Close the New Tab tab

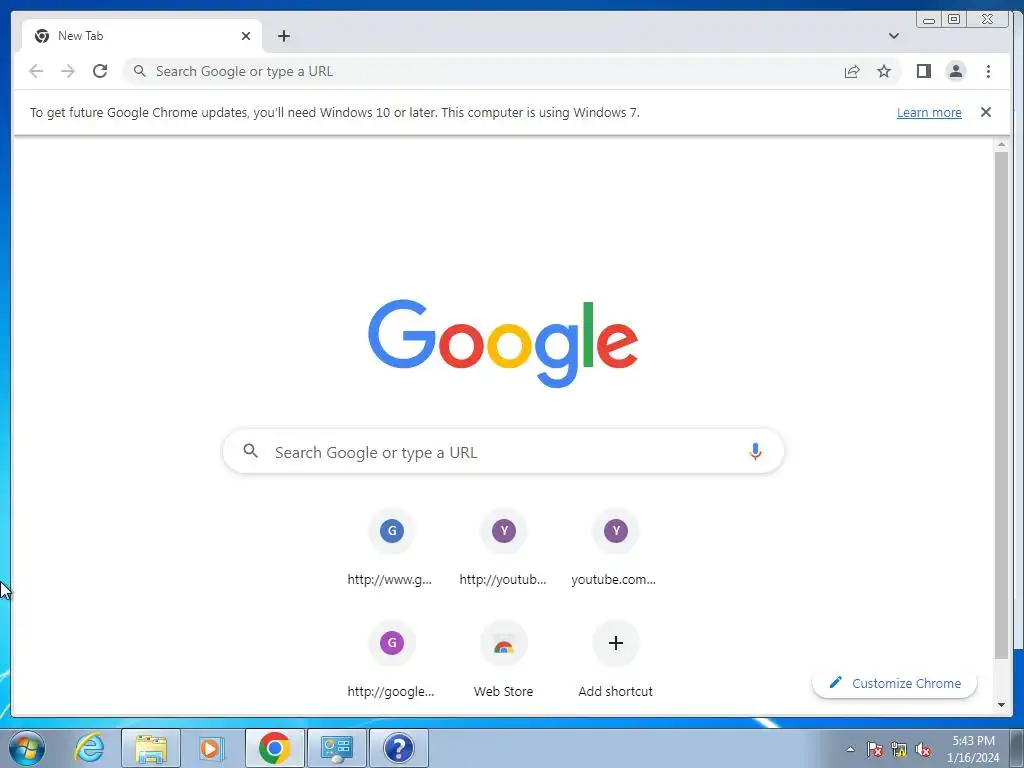click(x=246, y=36)
